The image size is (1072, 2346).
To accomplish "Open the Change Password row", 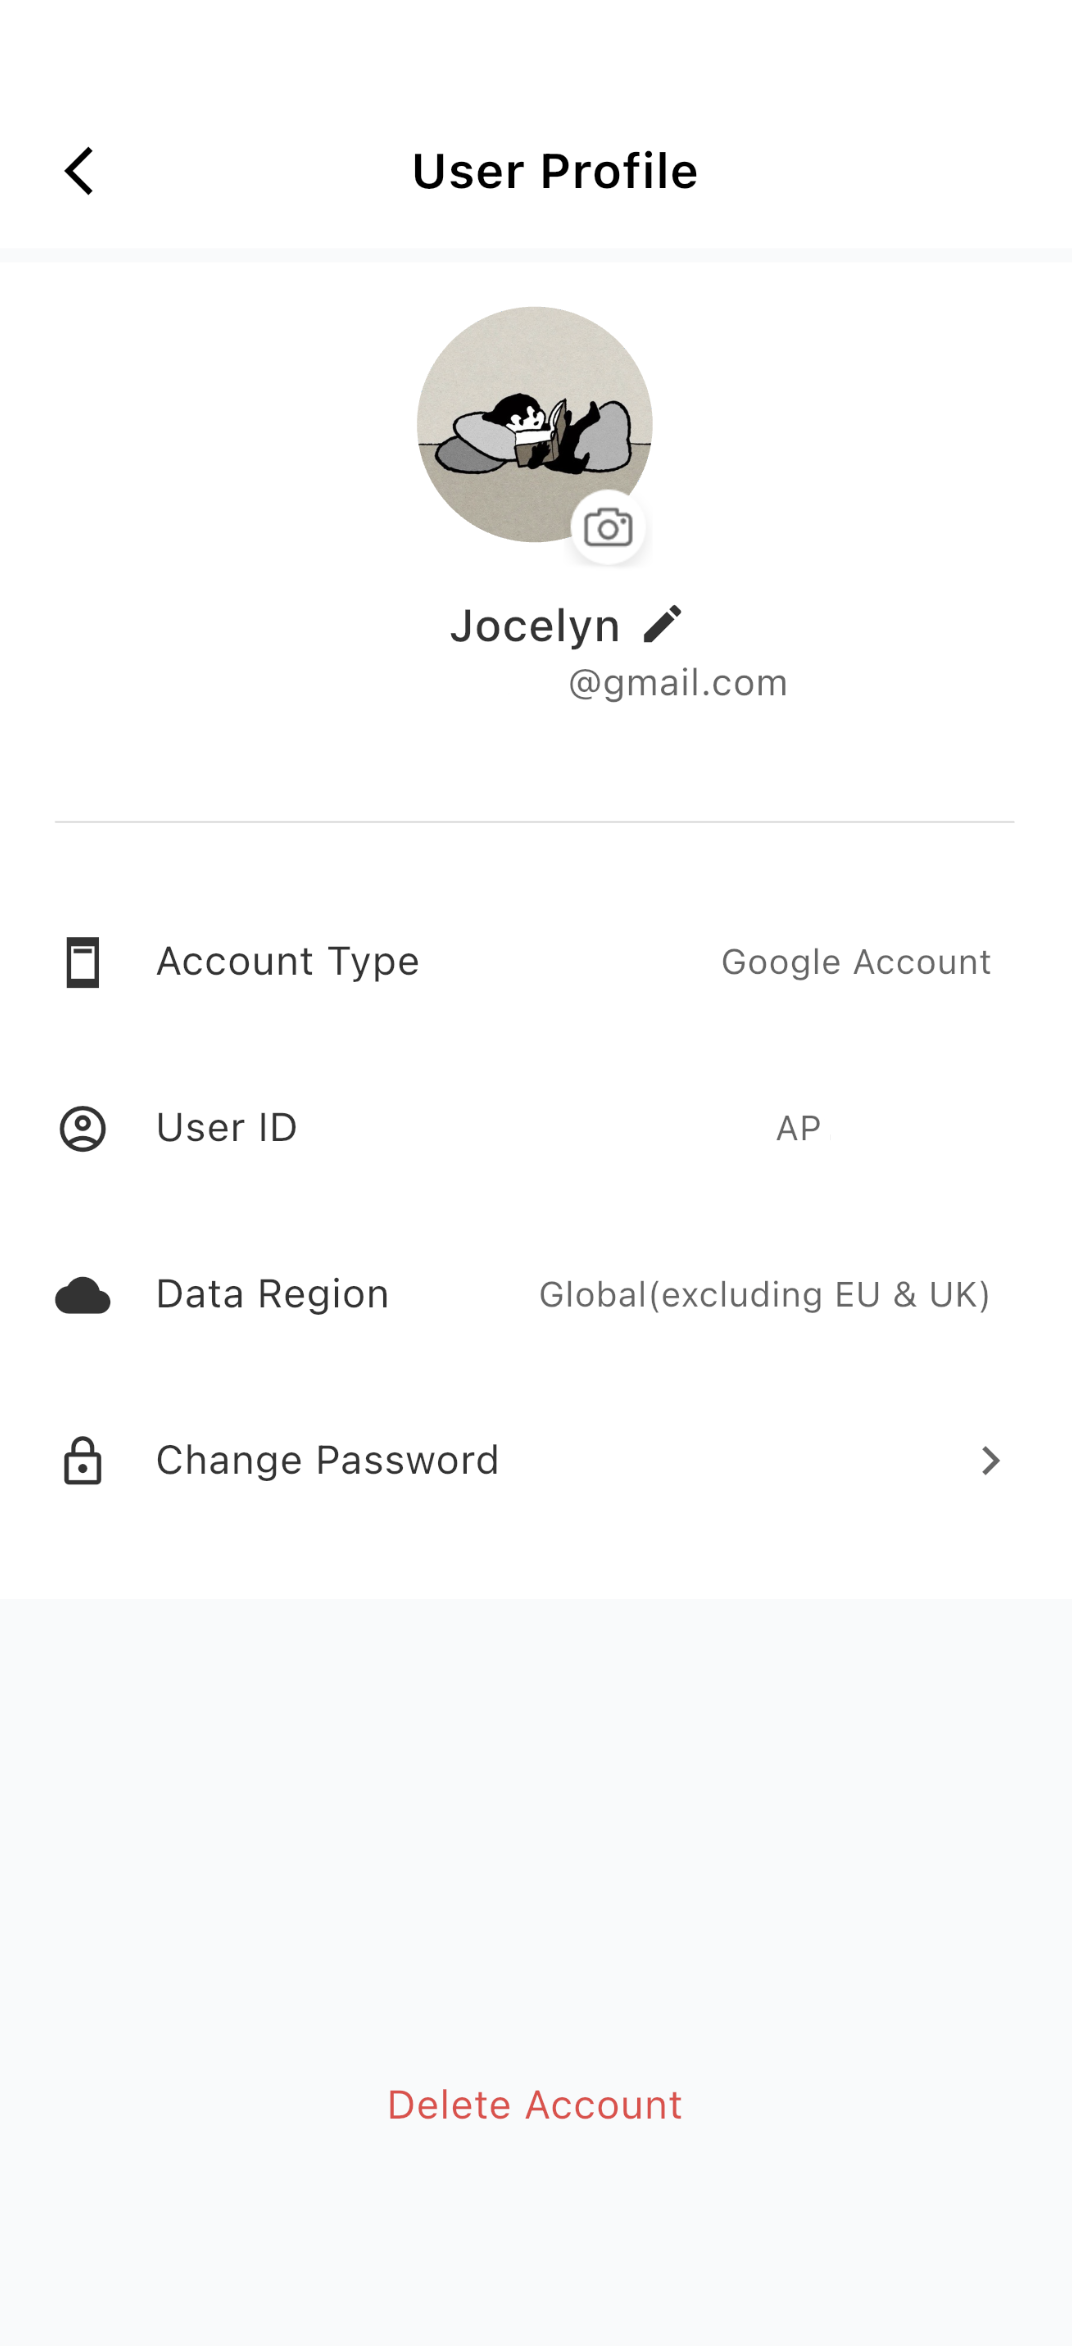I will (535, 1461).
